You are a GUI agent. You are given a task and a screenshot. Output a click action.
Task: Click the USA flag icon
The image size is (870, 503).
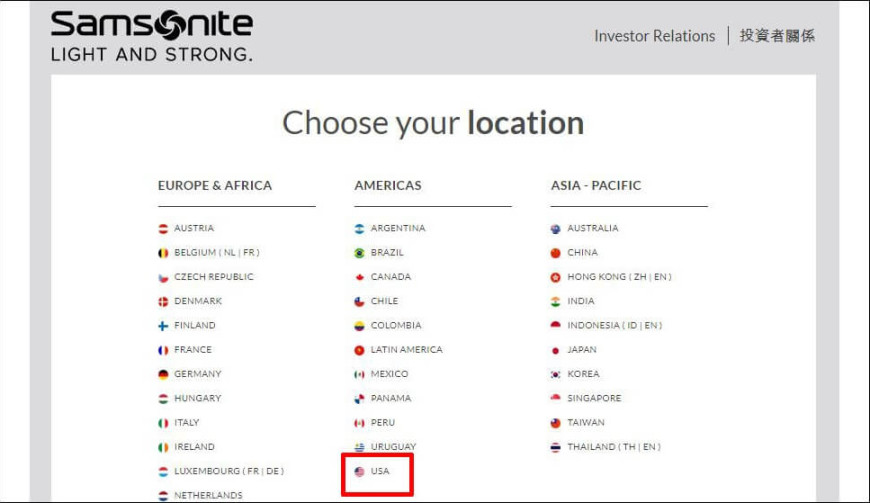(x=360, y=471)
